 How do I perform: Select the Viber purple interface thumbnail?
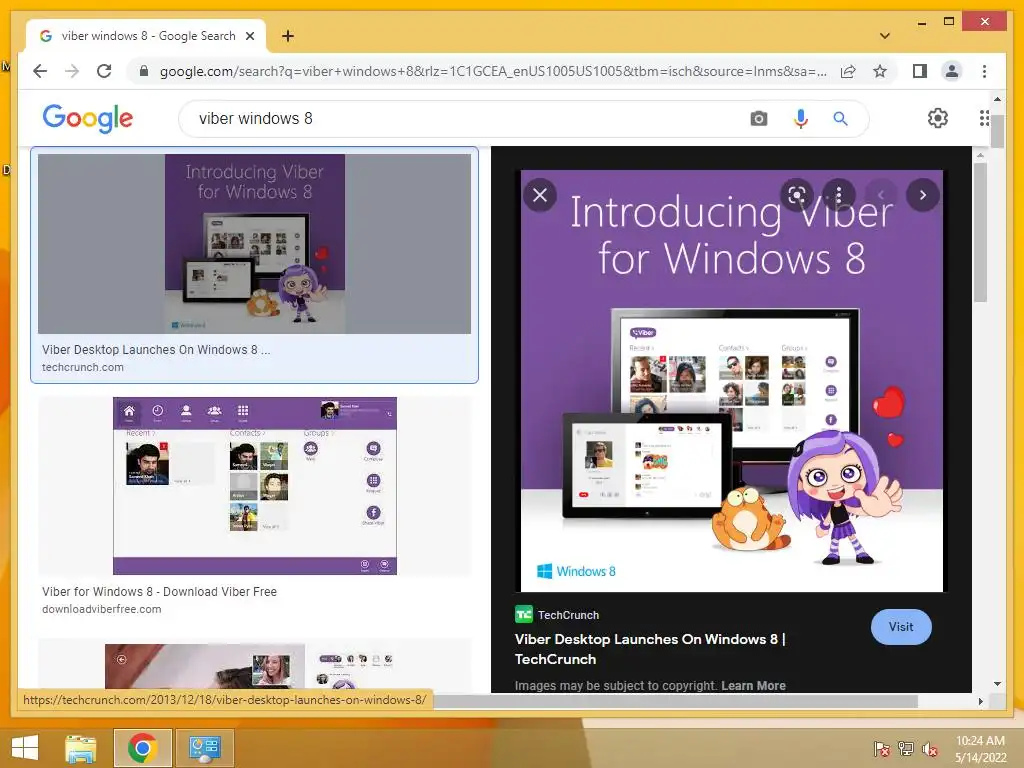pyautogui.click(x=255, y=486)
